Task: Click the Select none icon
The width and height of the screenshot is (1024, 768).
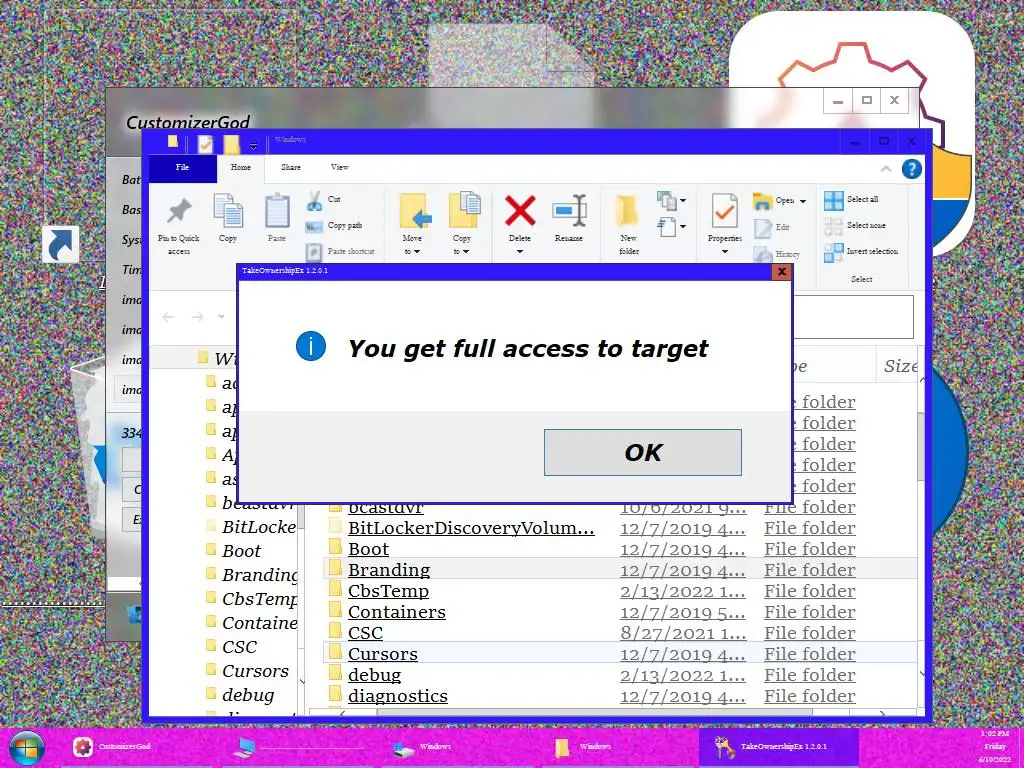Action: point(833,226)
